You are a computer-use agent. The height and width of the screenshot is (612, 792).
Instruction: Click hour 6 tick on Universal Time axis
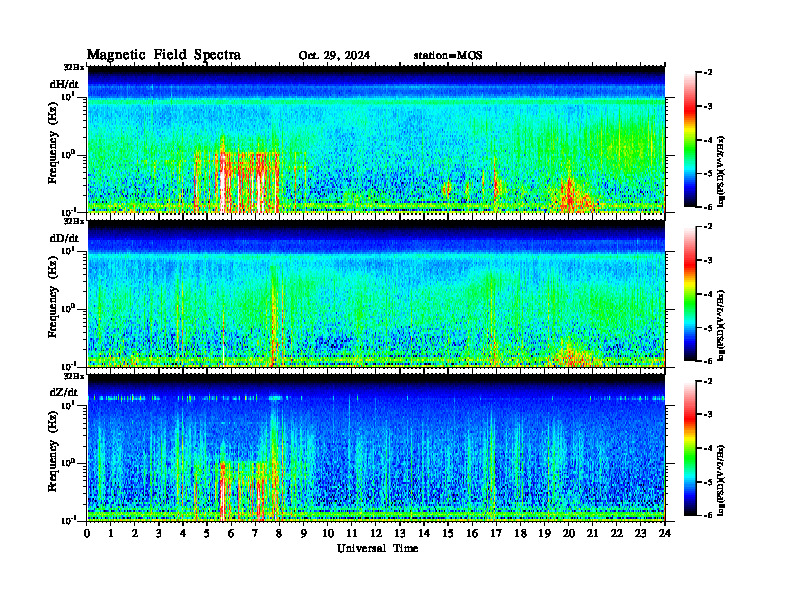(231, 534)
